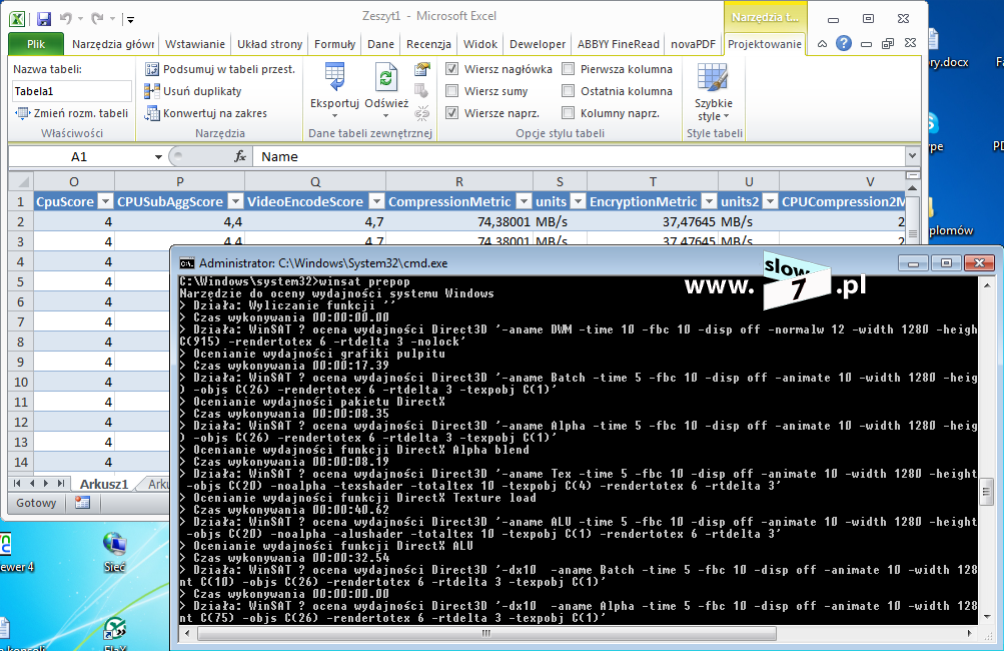Image resolution: width=1004 pixels, height=651 pixels.
Task: Click the Nazwa tabeli input field
Action: tap(71, 91)
